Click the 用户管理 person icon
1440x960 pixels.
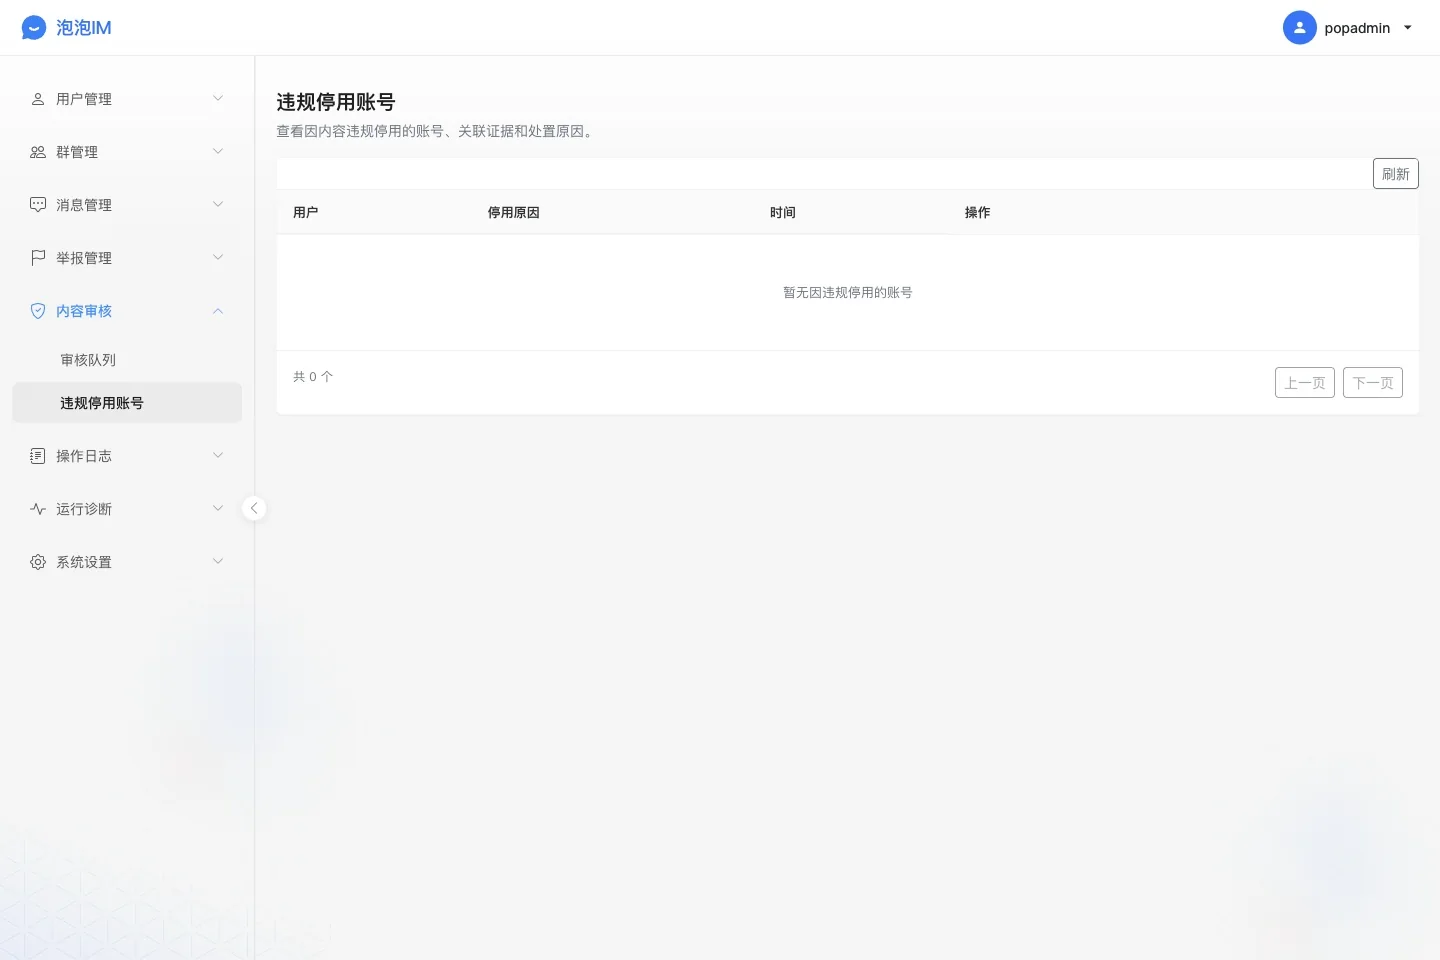click(x=38, y=99)
